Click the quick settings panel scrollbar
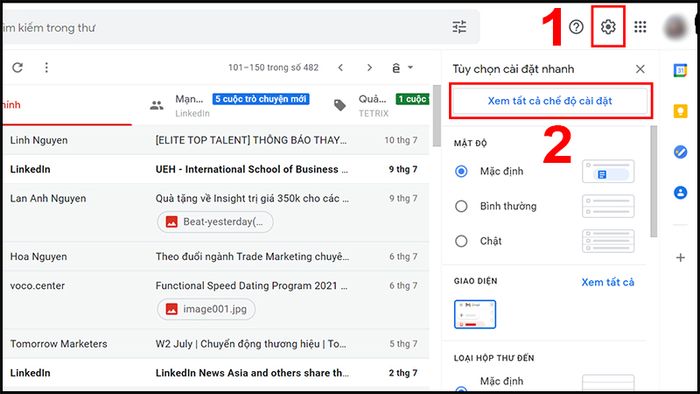 pos(654,181)
